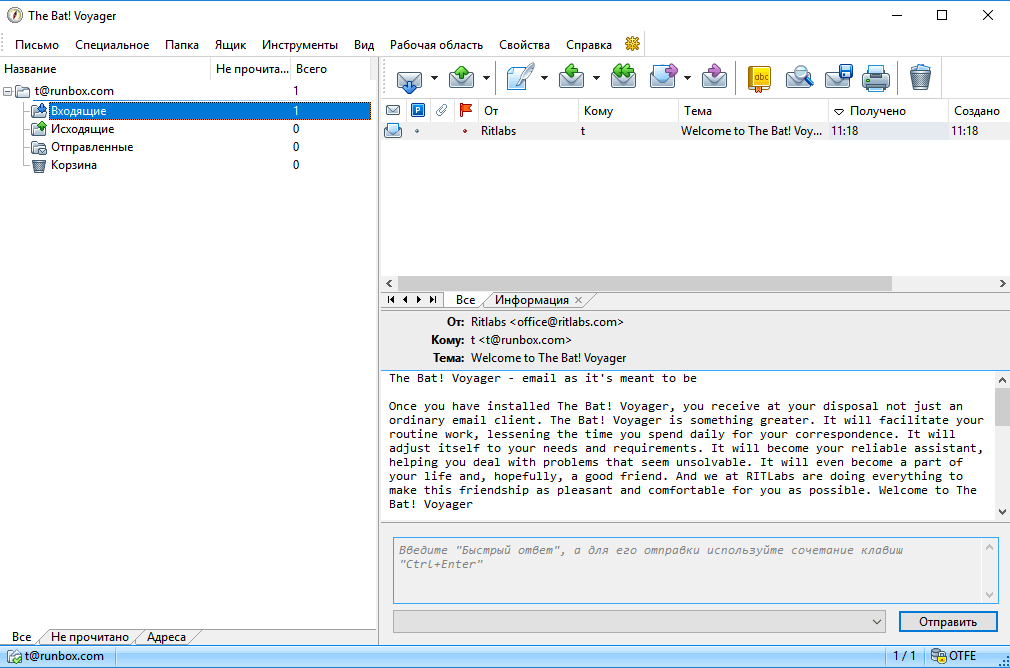Open the quick reply template combo box

[639, 622]
